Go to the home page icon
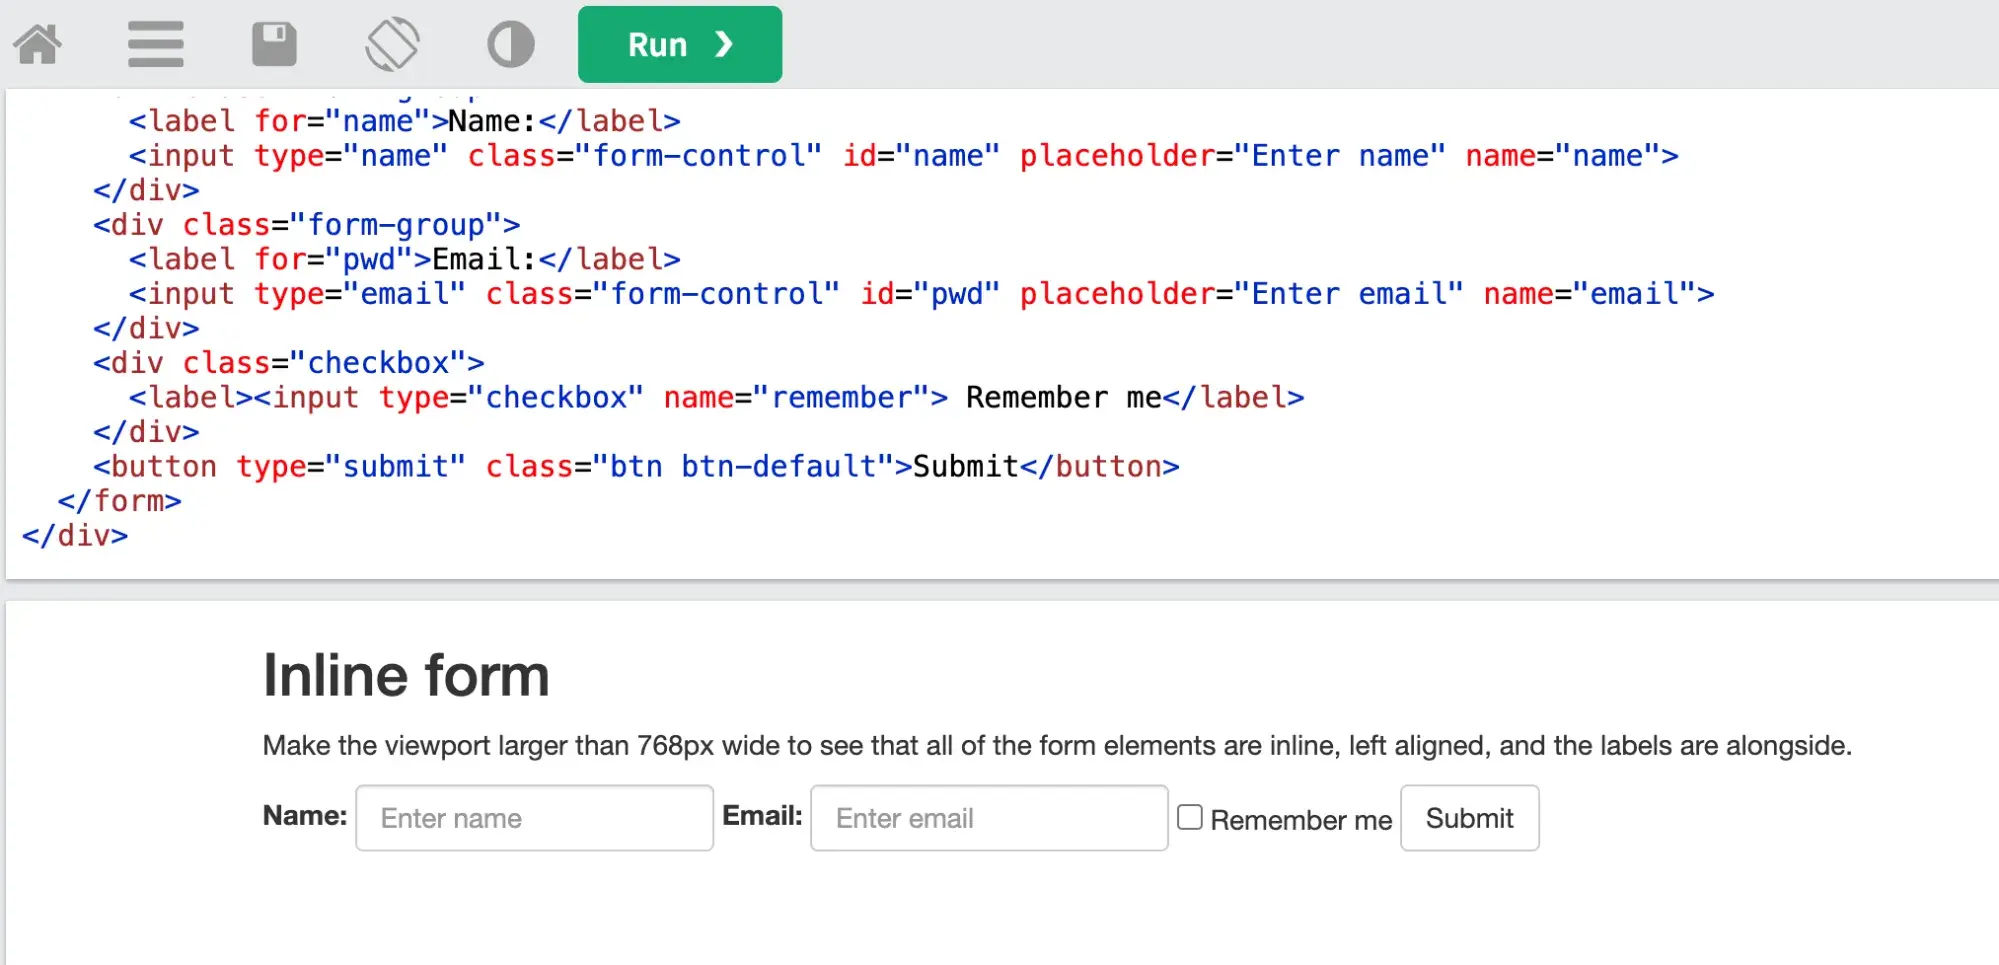 38,45
